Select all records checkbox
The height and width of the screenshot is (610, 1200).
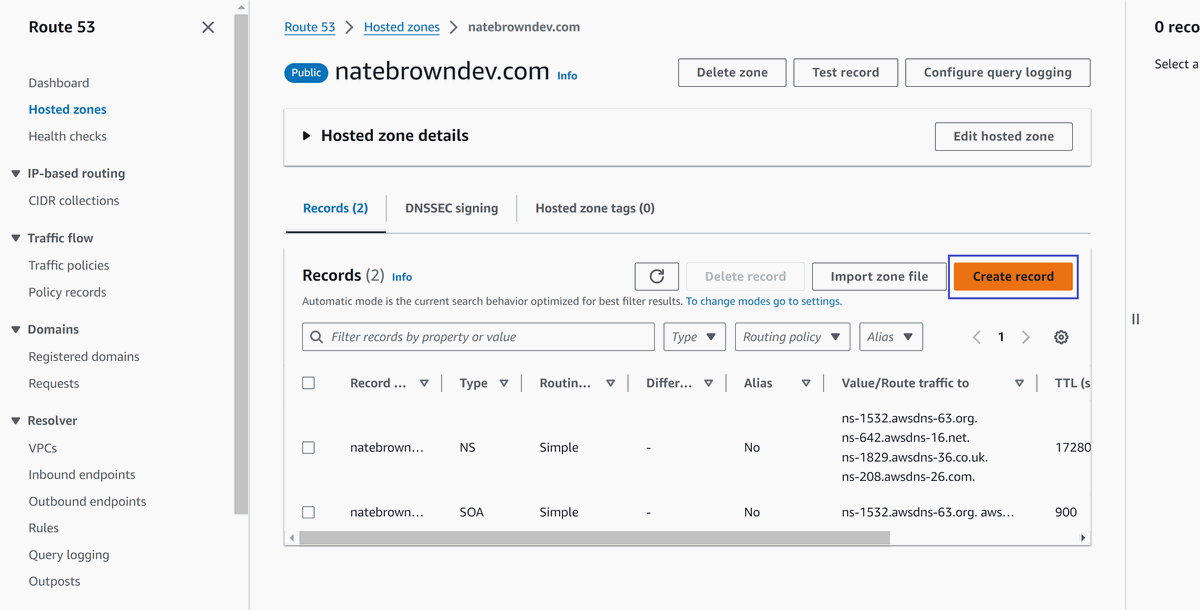click(x=308, y=383)
